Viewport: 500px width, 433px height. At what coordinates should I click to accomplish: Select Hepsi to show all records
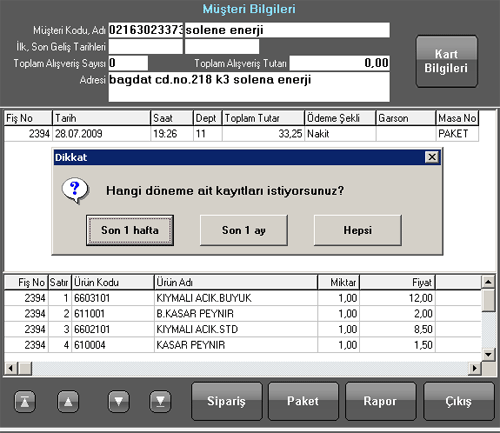(358, 230)
